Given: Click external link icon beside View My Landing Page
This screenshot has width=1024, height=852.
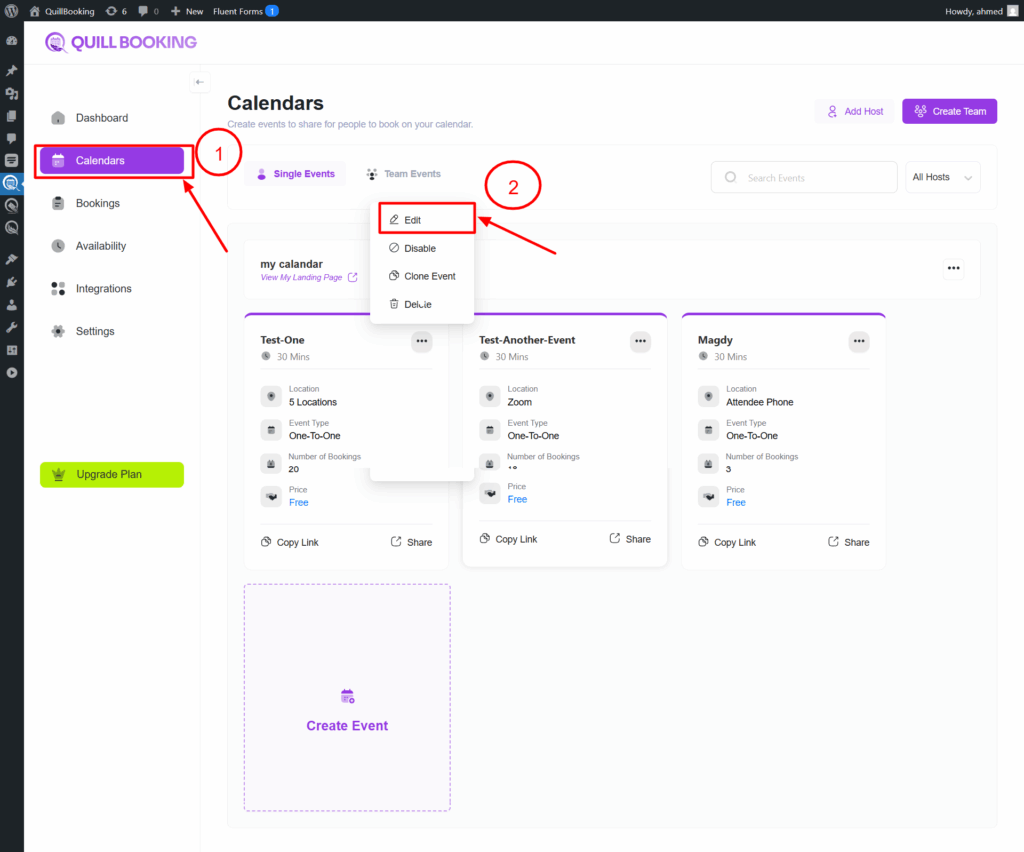Looking at the screenshot, I should 352,278.
